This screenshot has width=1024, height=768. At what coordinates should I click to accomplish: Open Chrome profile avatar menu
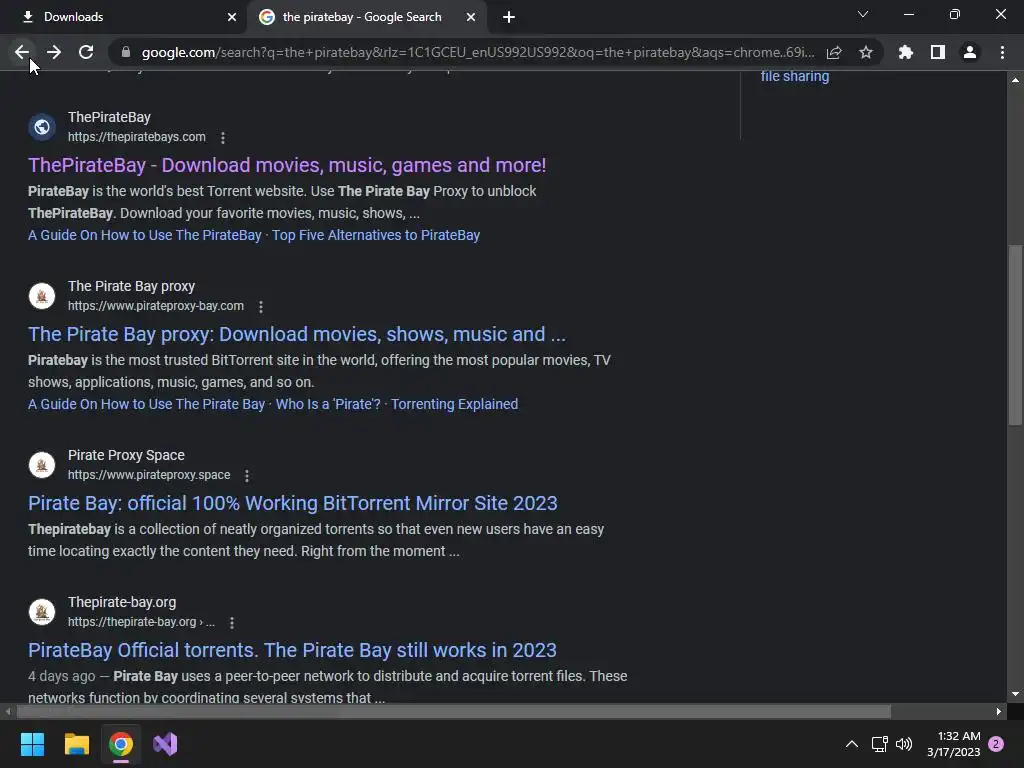click(970, 52)
